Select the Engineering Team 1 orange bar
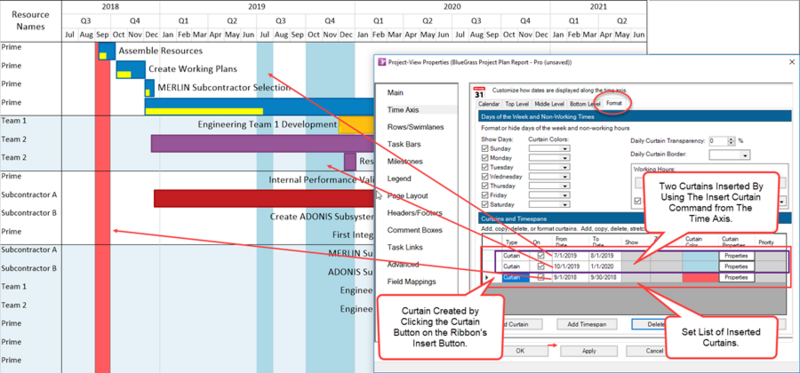800x373 pixels. point(357,125)
